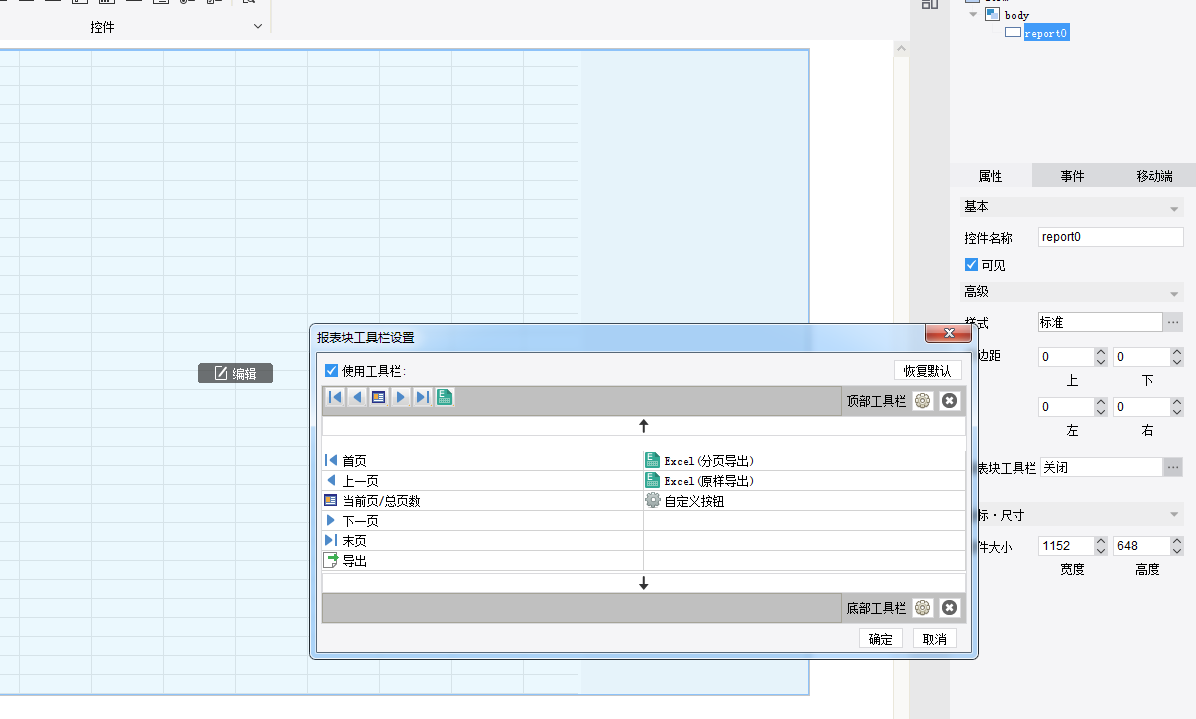The height and width of the screenshot is (719, 1196).
Task: Click the up arrow to add to top toolbar
Action: coord(644,426)
